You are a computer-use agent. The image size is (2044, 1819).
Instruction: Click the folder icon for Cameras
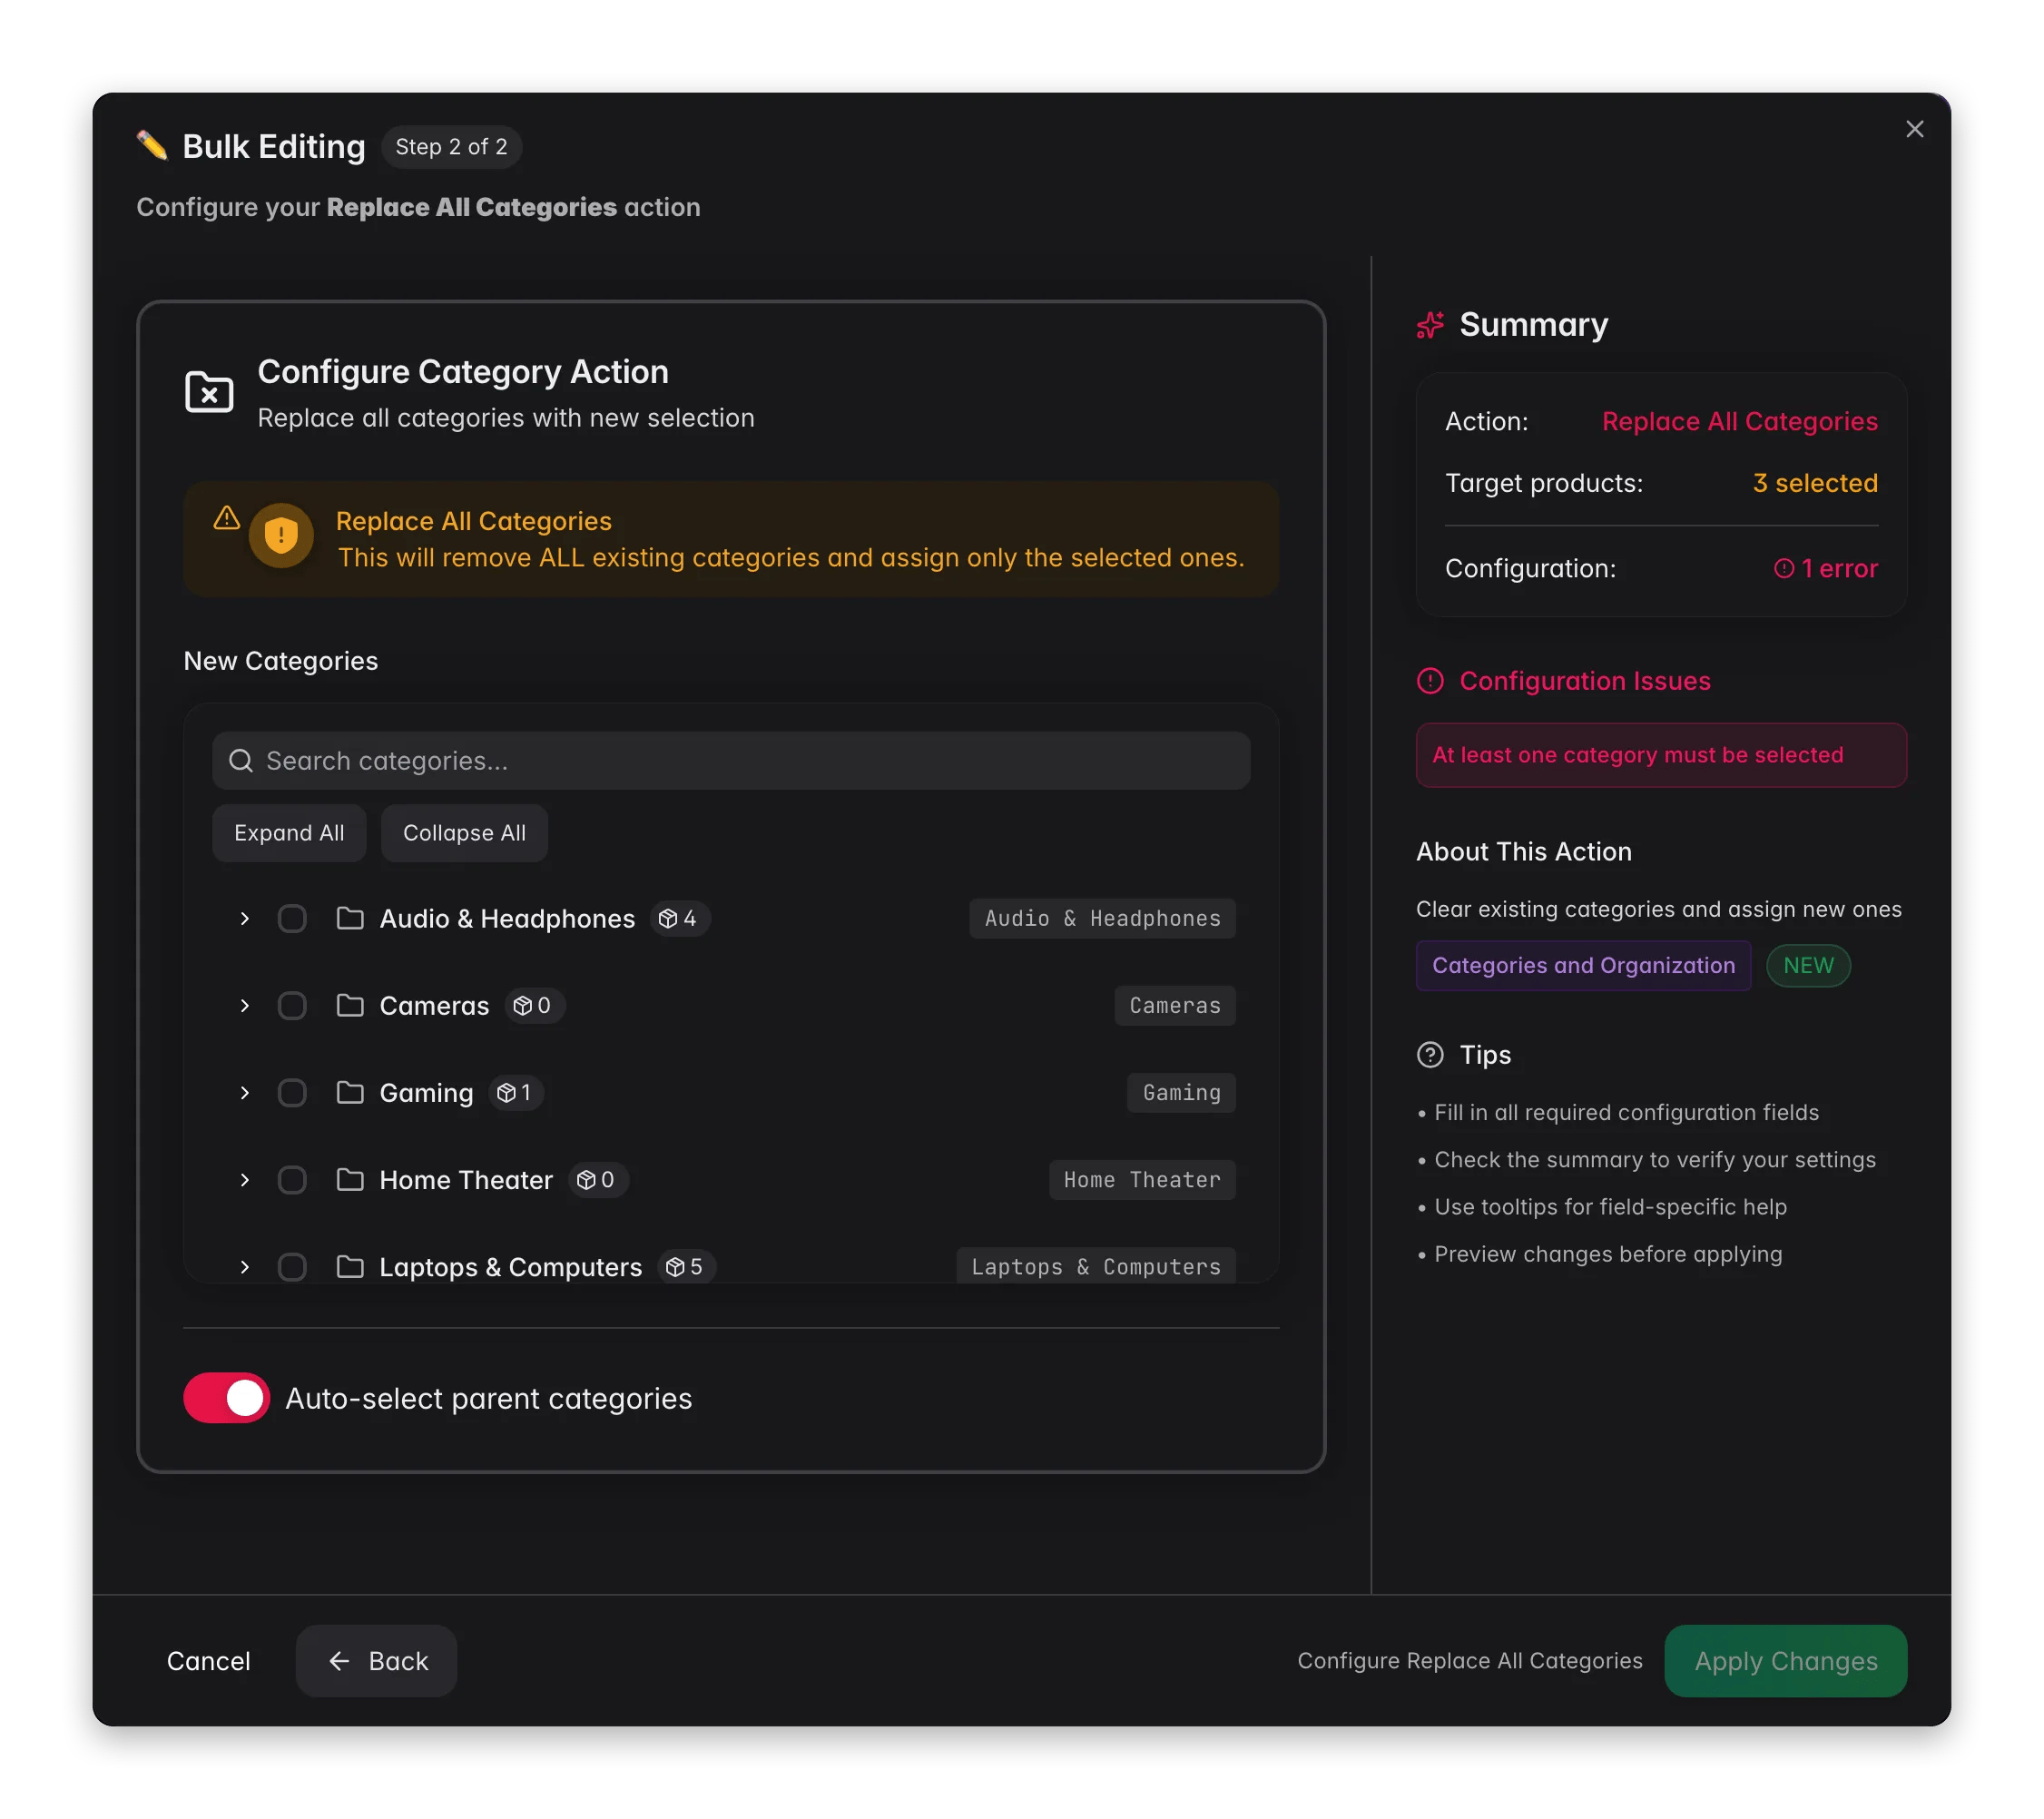pos(350,1005)
